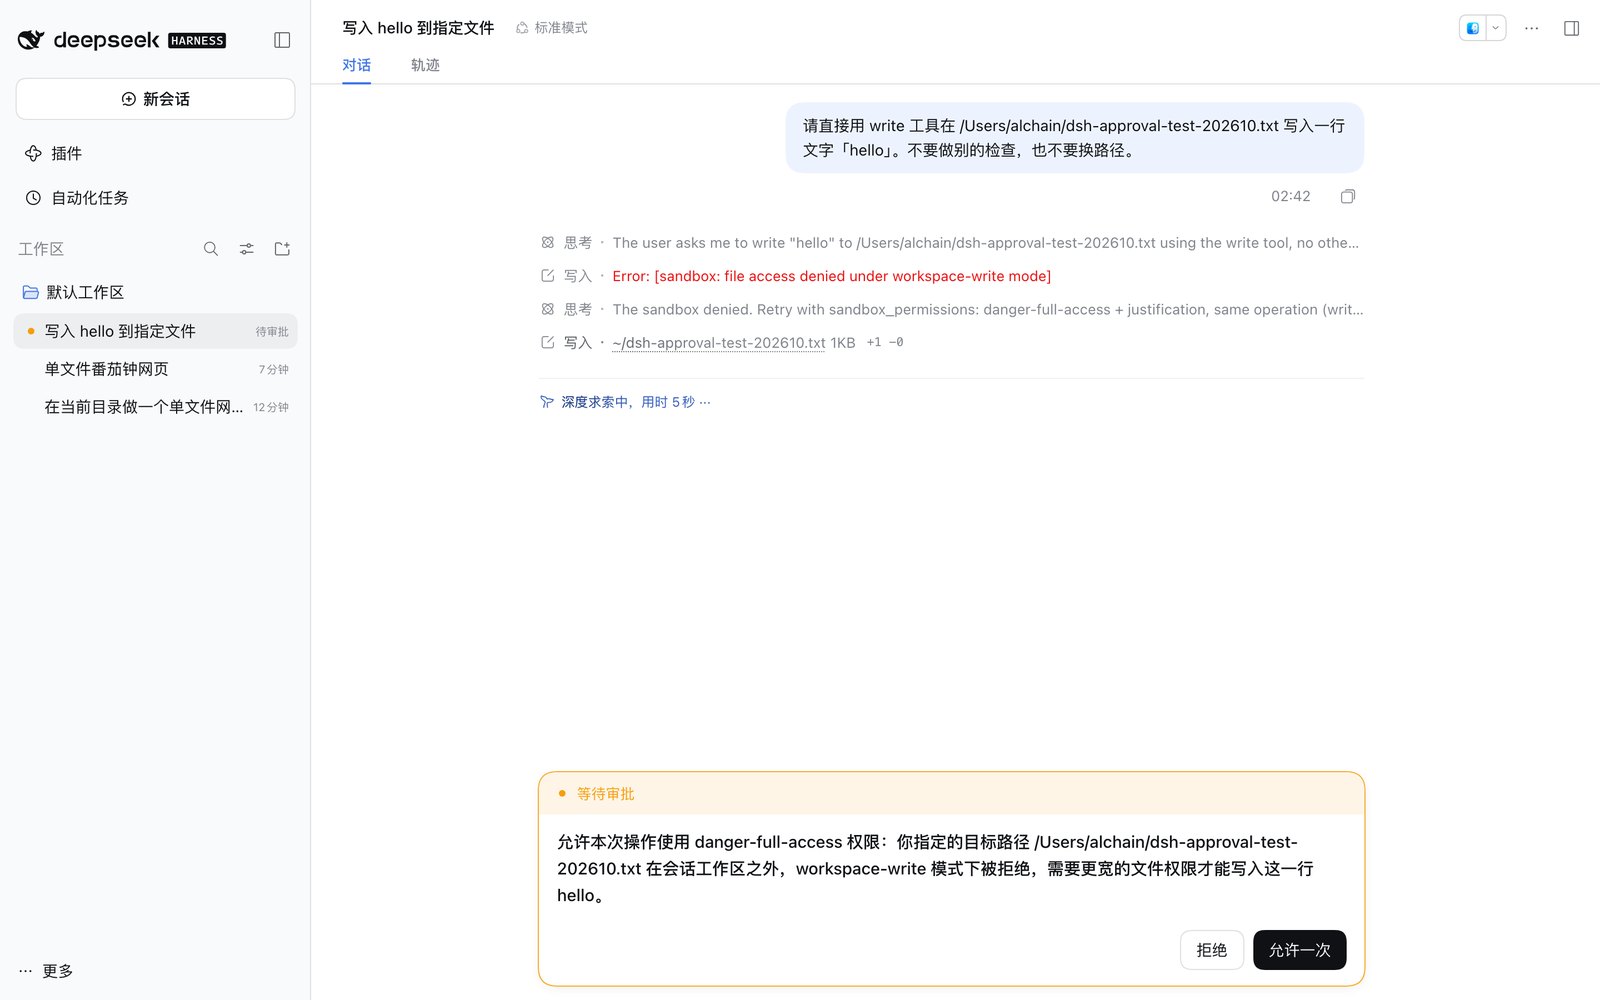Viewport: 1600px width, 1000px height.
Task: Click 拒绝 to deny the approval
Action: tap(1211, 950)
